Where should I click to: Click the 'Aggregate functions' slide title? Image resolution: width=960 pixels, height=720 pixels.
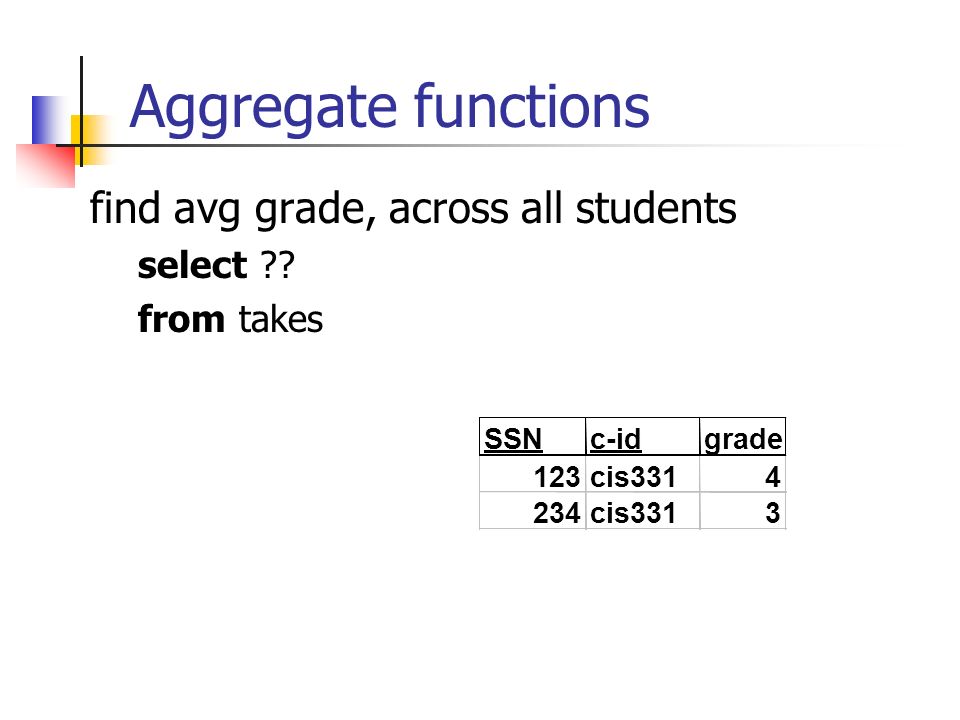click(389, 108)
